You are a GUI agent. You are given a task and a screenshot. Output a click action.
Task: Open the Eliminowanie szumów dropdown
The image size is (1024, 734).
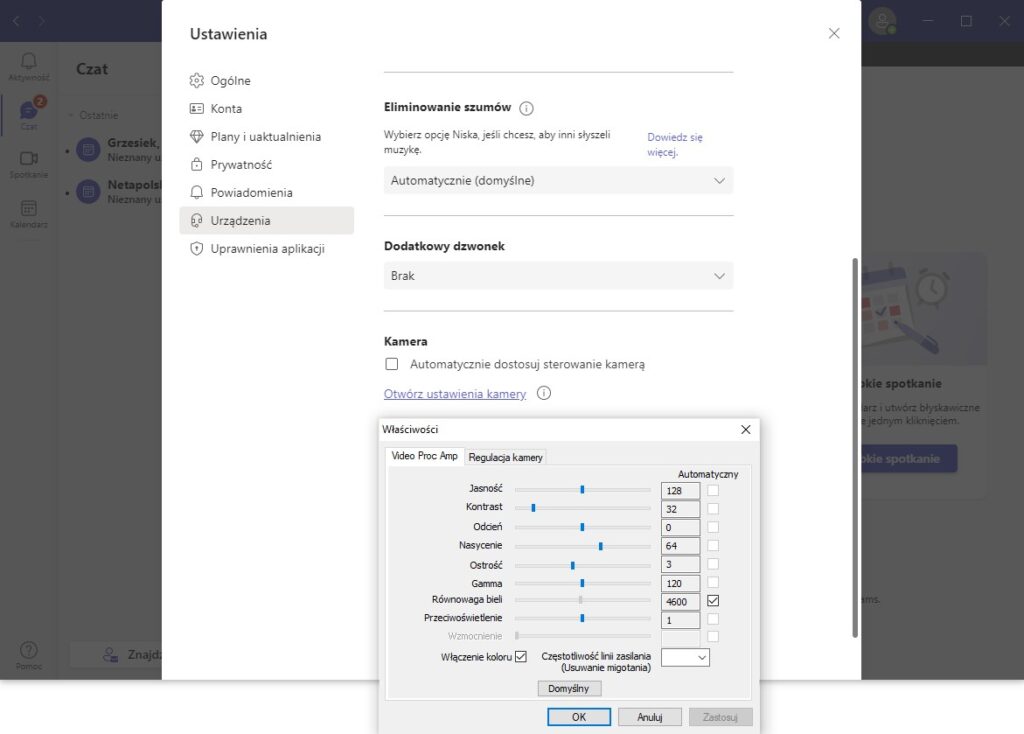558,180
